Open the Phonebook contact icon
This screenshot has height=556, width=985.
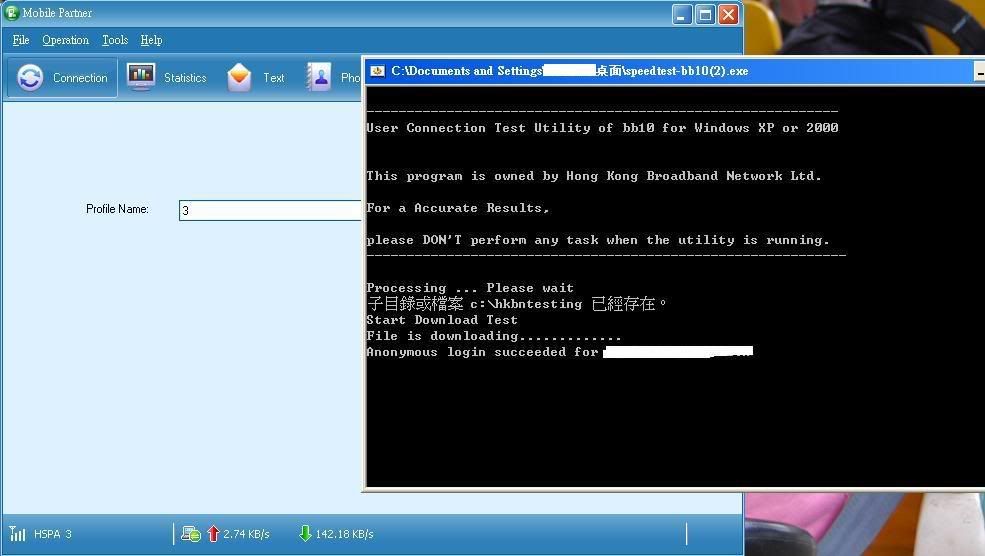tap(319, 77)
